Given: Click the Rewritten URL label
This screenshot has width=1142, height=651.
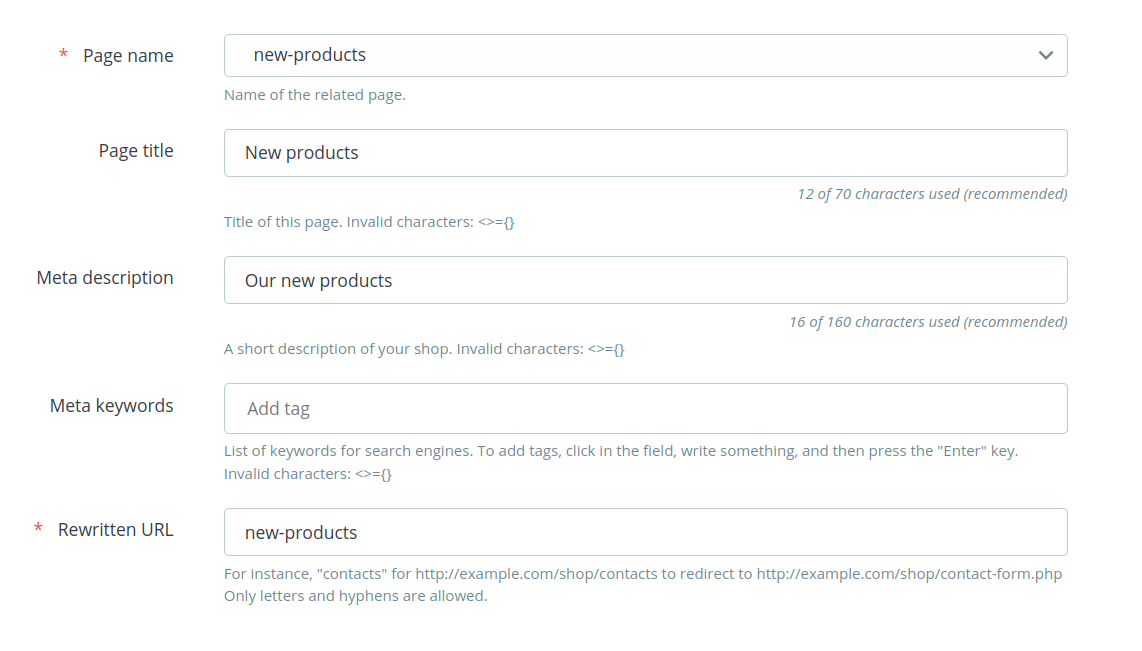Looking at the screenshot, I should tap(116, 529).
